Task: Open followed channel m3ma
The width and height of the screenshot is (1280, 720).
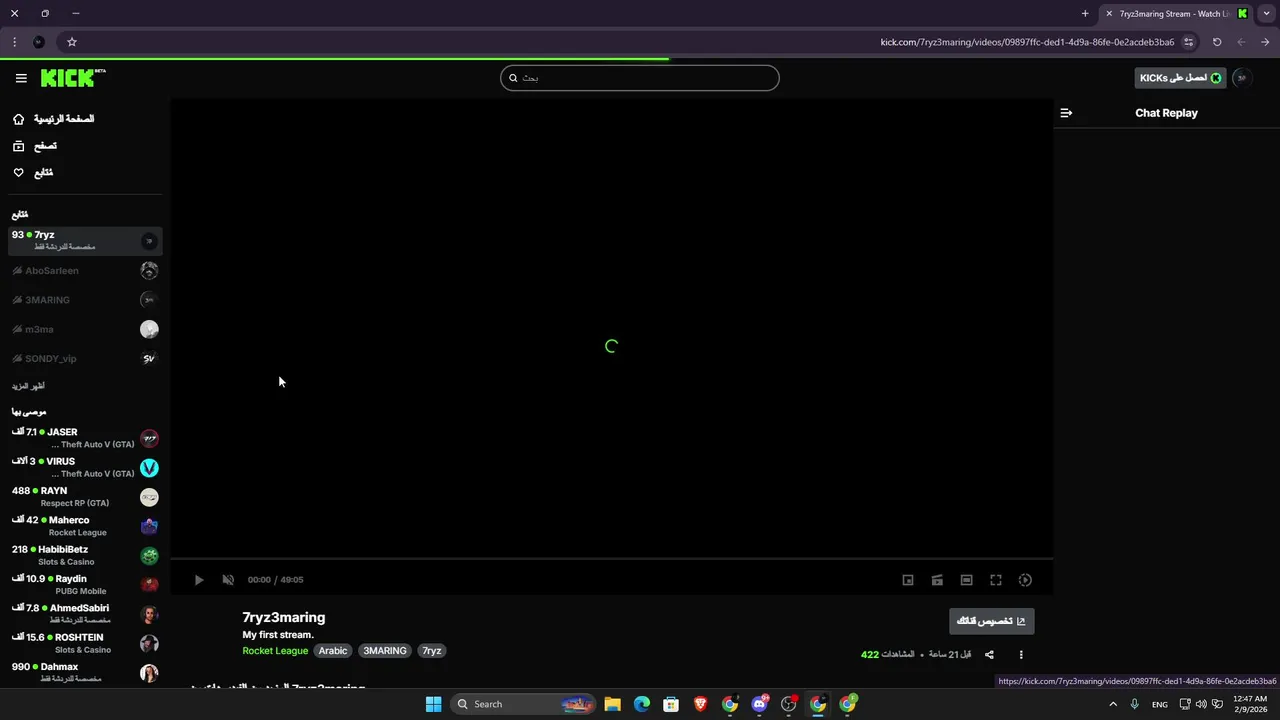Action: (85, 329)
